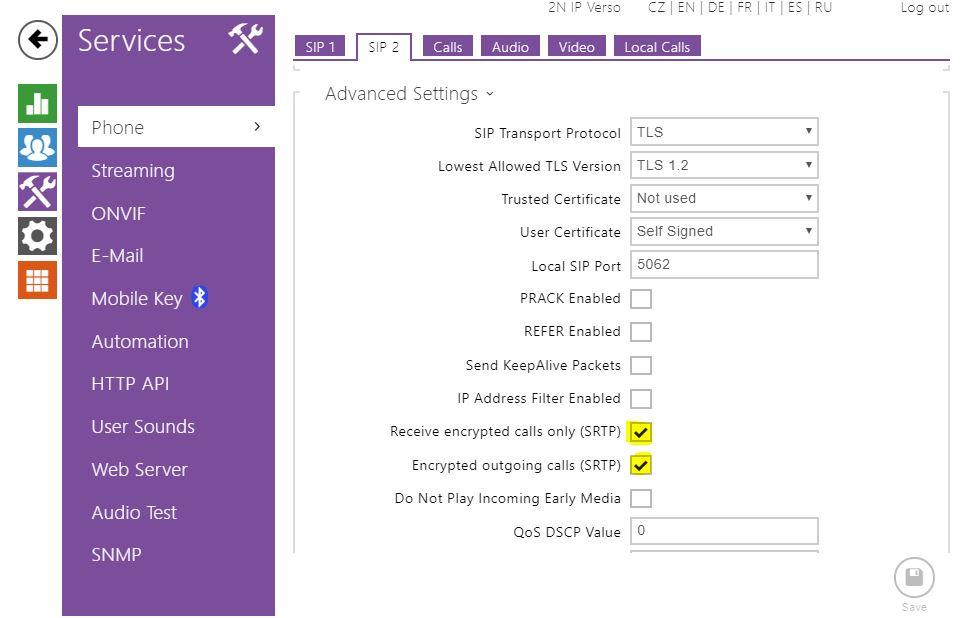This screenshot has height=618, width=974.
Task: Uncheck Receive encrypted calls only (SRTP)
Action: [641, 432]
